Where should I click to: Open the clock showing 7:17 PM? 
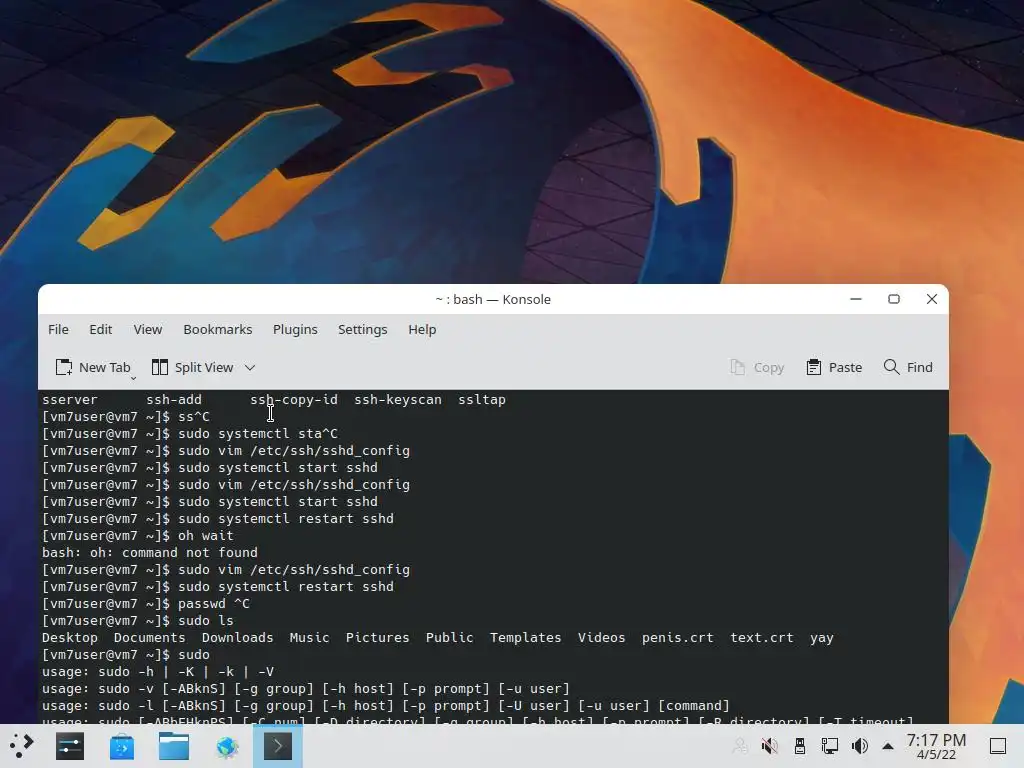pyautogui.click(x=936, y=746)
